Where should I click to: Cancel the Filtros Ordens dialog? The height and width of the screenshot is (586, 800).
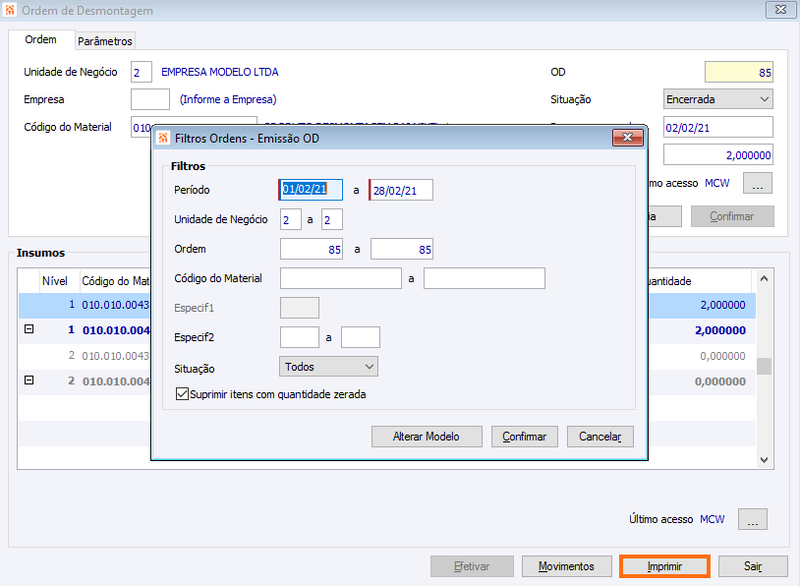click(600, 437)
